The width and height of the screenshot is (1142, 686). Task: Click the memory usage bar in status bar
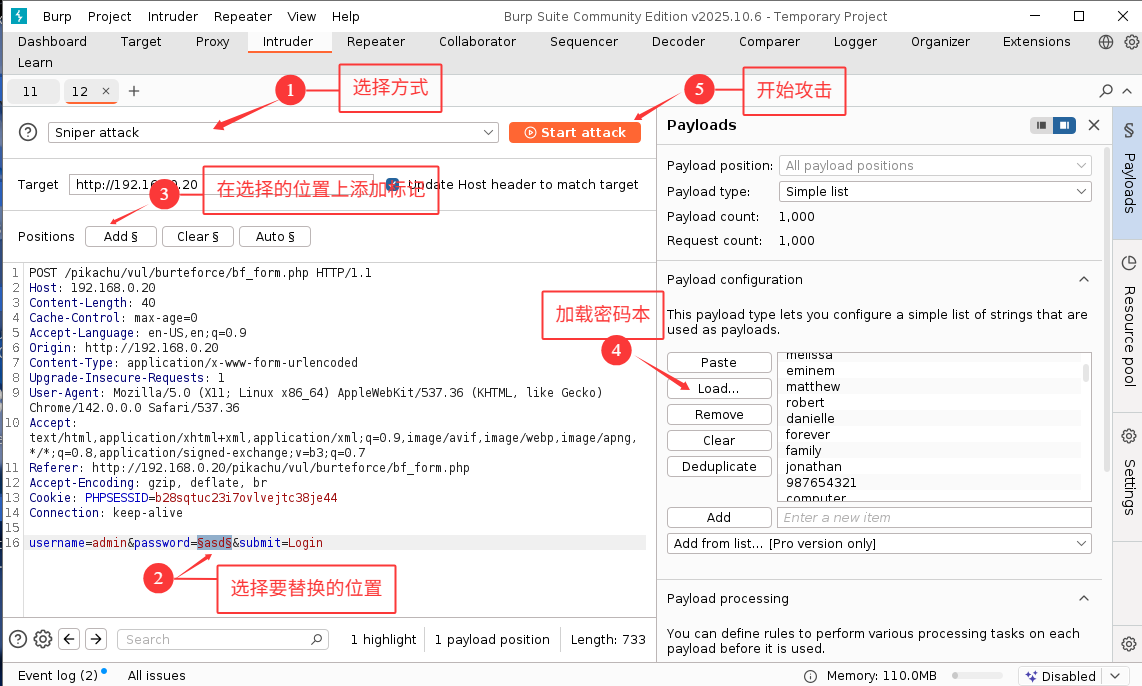977,676
